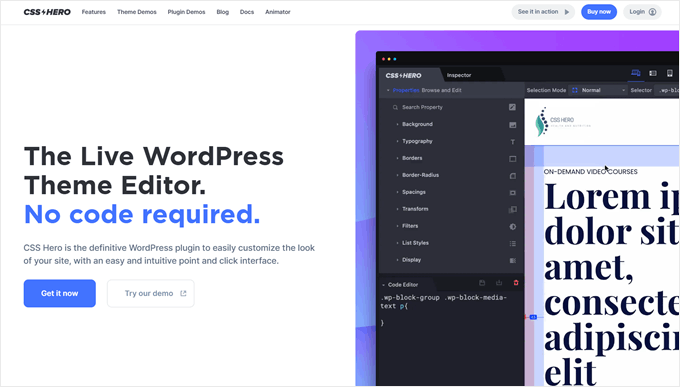Click the download icon in Code Editor bar
Viewport: 680px width, 387px height.
click(499, 283)
